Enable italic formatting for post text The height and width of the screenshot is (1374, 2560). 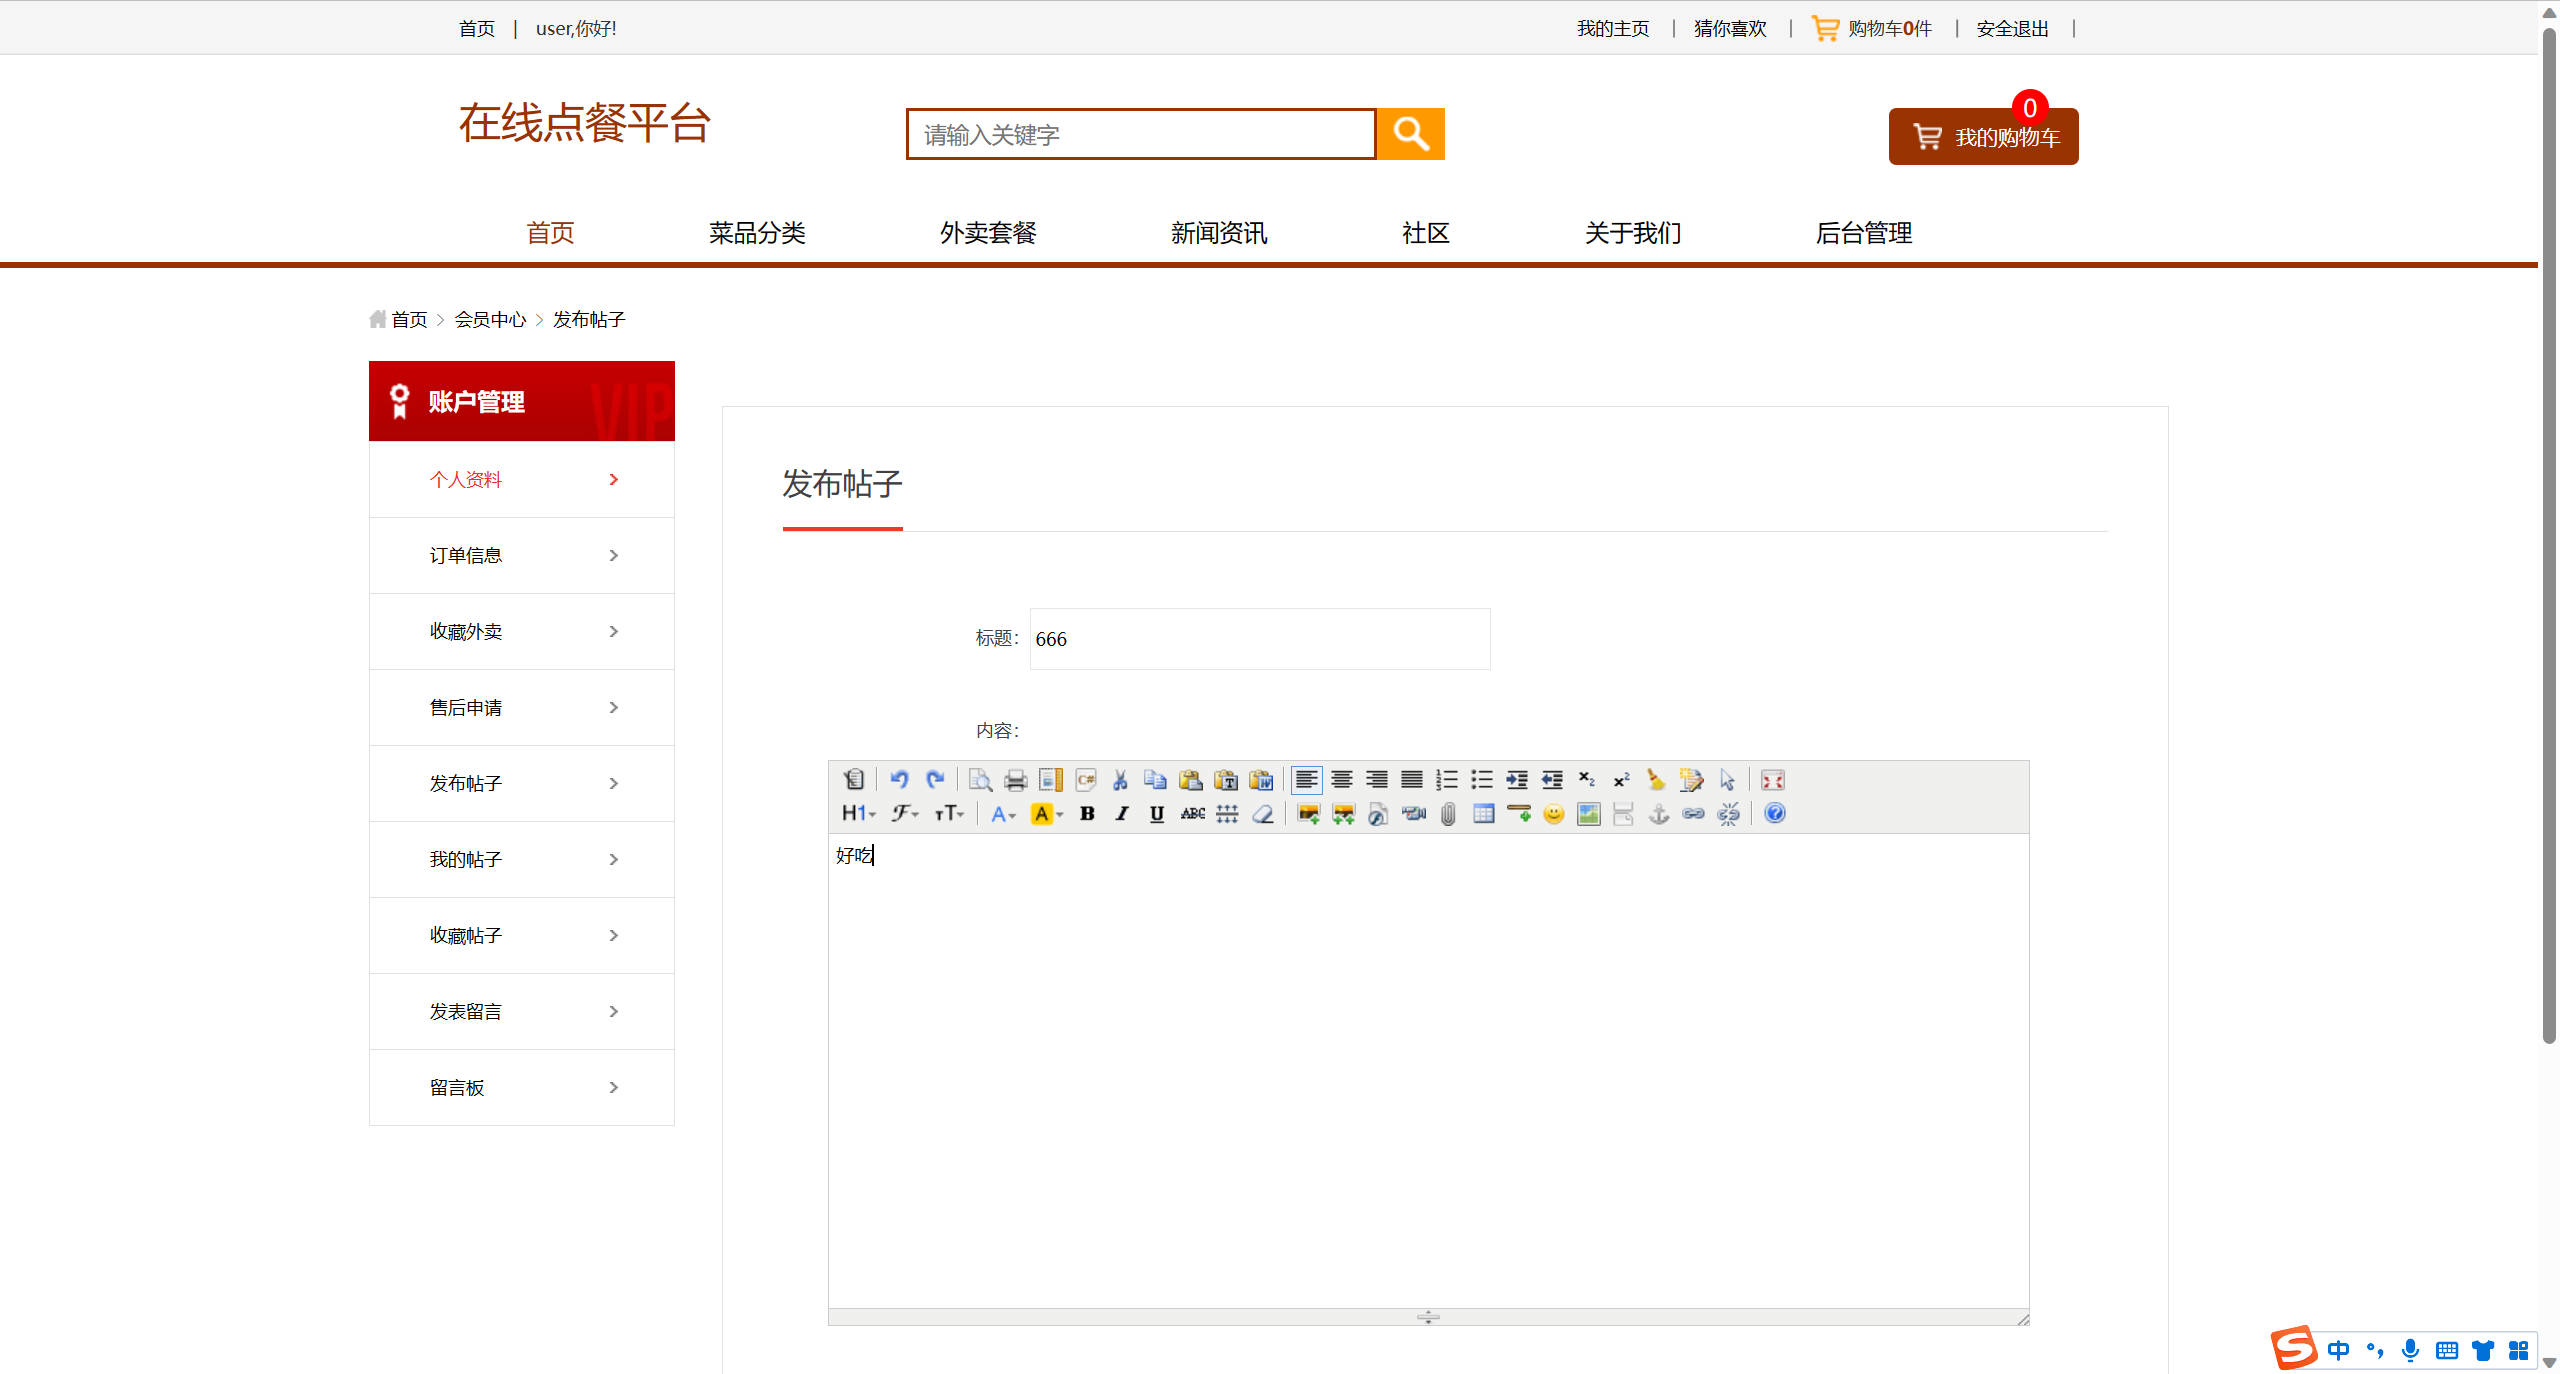tap(1121, 814)
